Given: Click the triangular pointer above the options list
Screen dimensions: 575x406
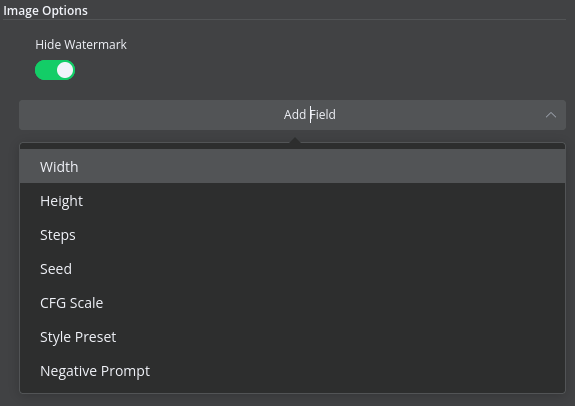Looking at the screenshot, I should tap(295, 140).
